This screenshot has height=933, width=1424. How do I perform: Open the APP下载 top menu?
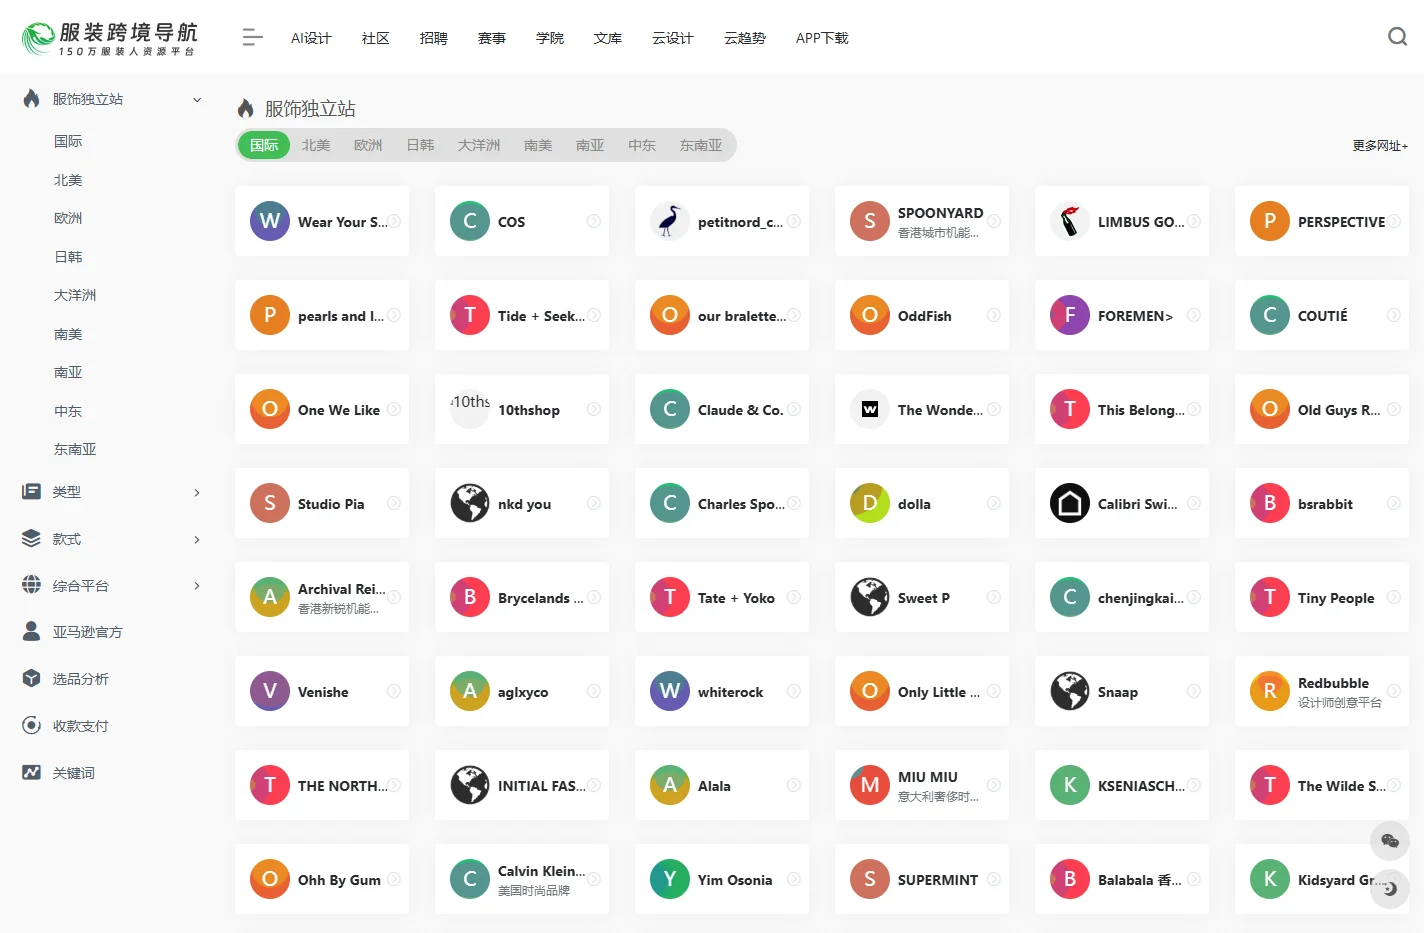(822, 38)
